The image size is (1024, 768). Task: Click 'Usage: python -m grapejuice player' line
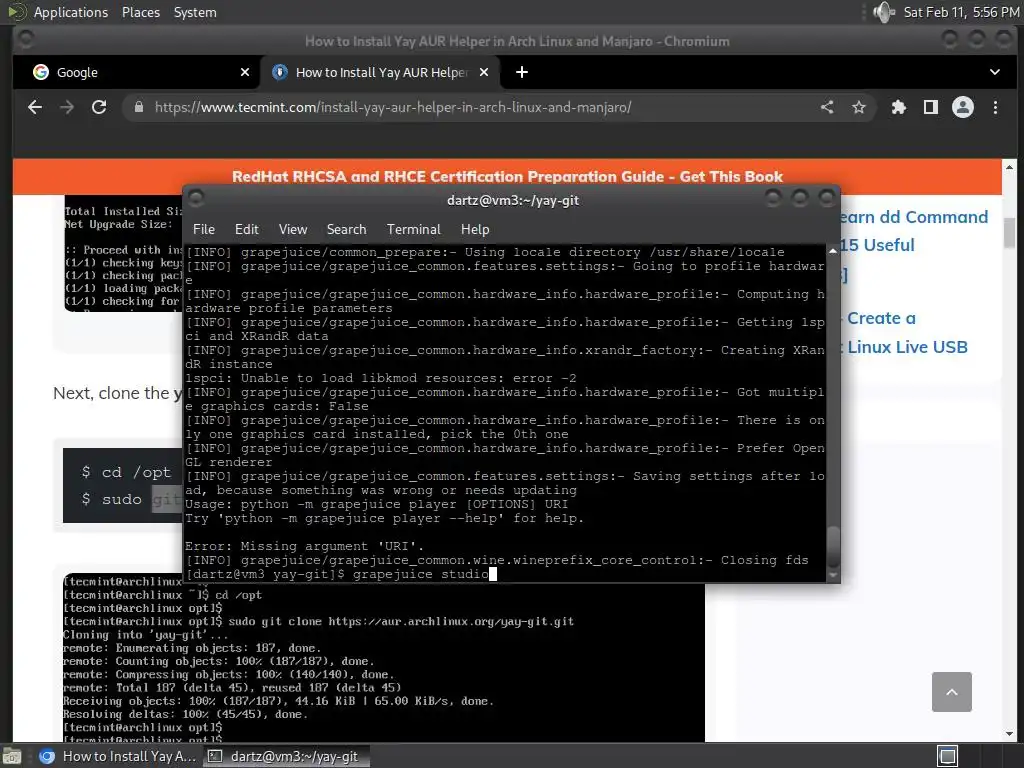click(x=376, y=504)
